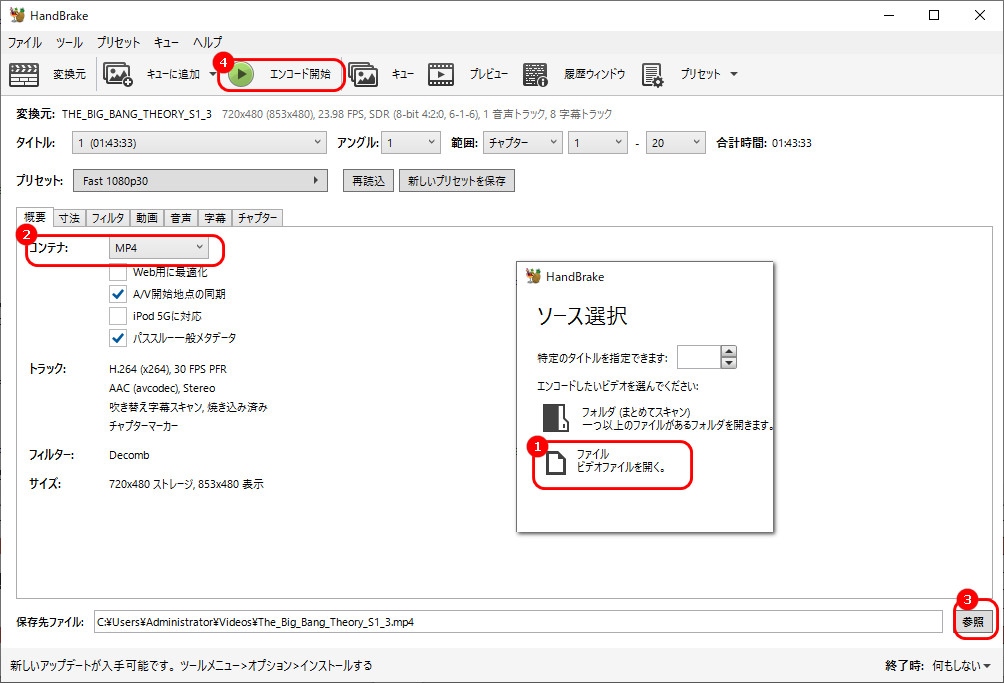The image size is (1004, 683).
Task: Click the H.264 (x264), 30 FPS PFR text
Action: click(168, 369)
